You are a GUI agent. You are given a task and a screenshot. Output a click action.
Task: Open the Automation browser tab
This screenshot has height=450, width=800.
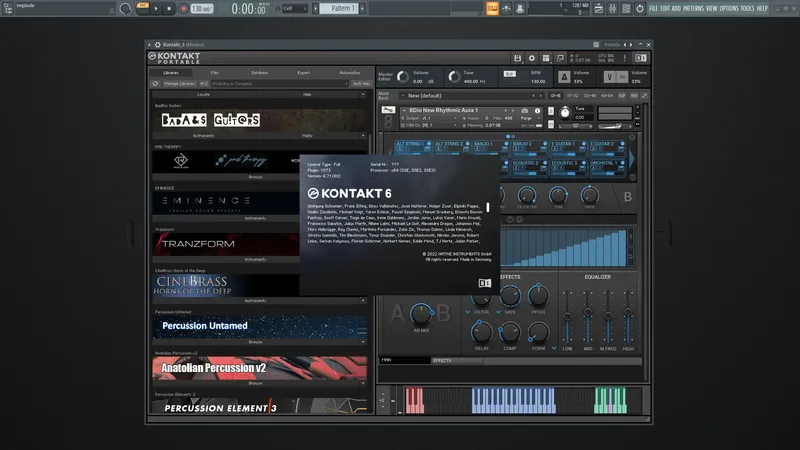click(350, 72)
